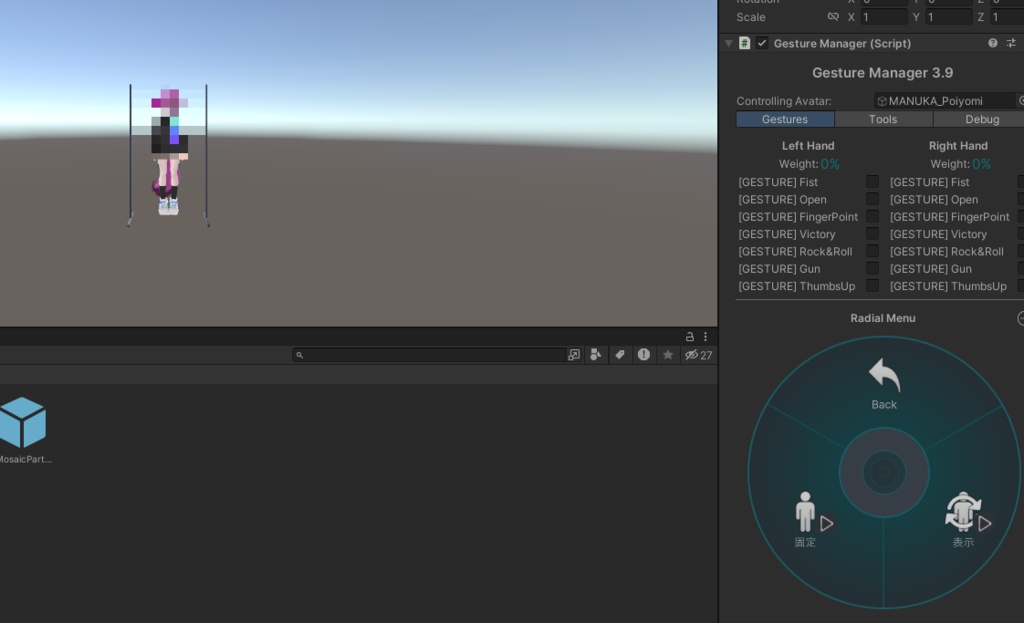Toggle Left Hand Fist gesture

(x=872, y=182)
